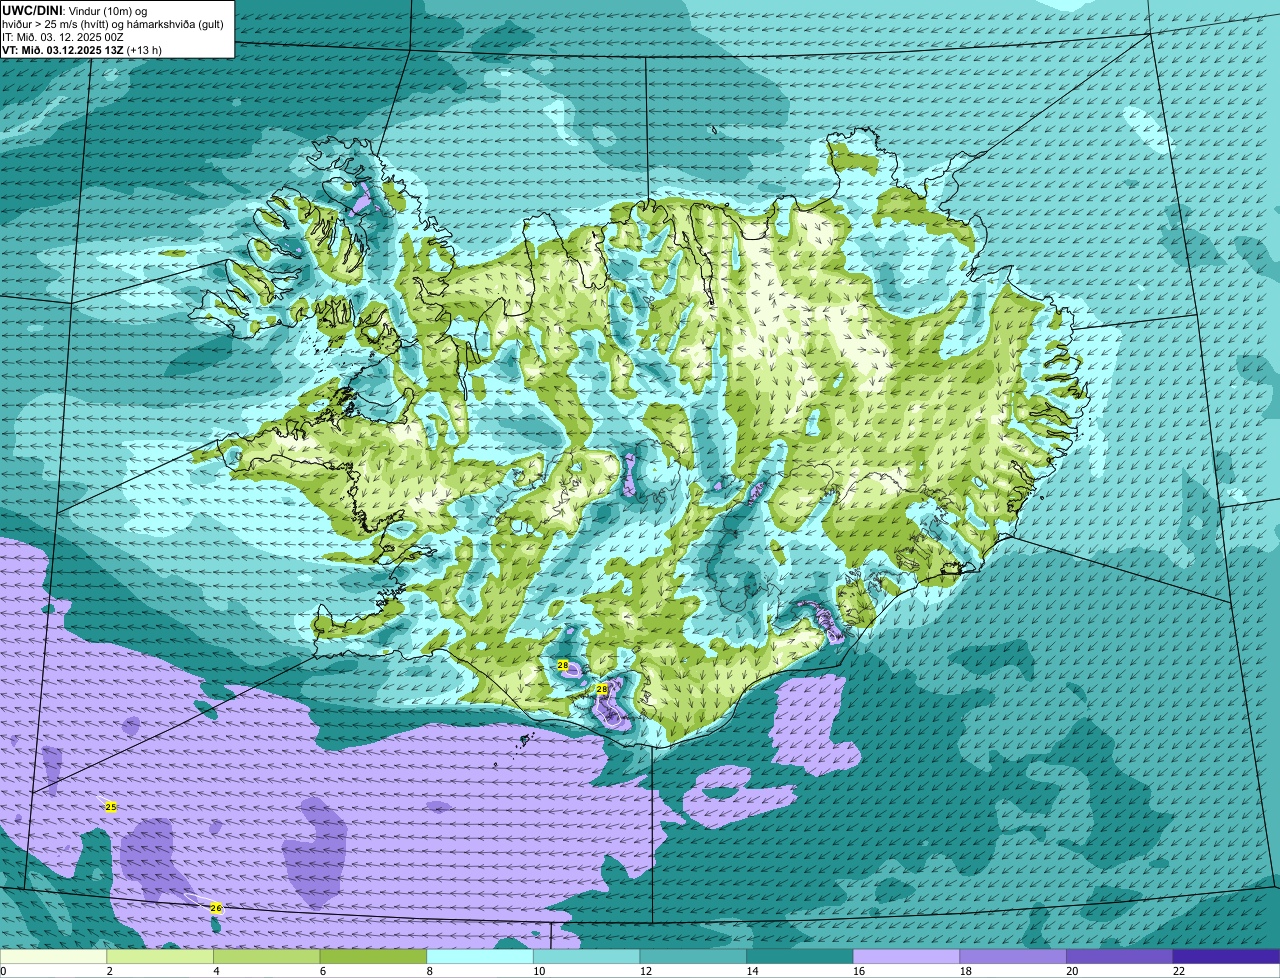Choose the 10–12 m/s light teal legend swatch
Screen dimensions: 1280x978
[x=586, y=956]
